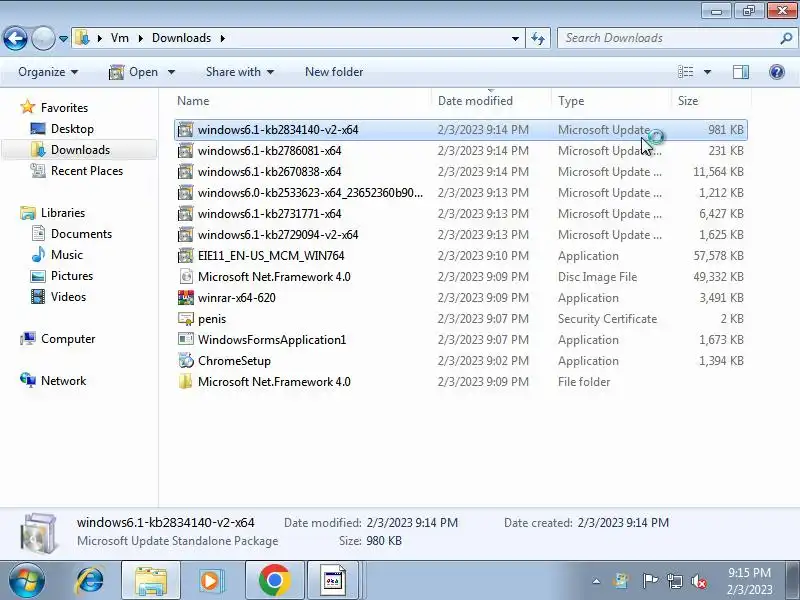Sort by the Date modified column header
This screenshot has height=600, width=800.
point(491,101)
